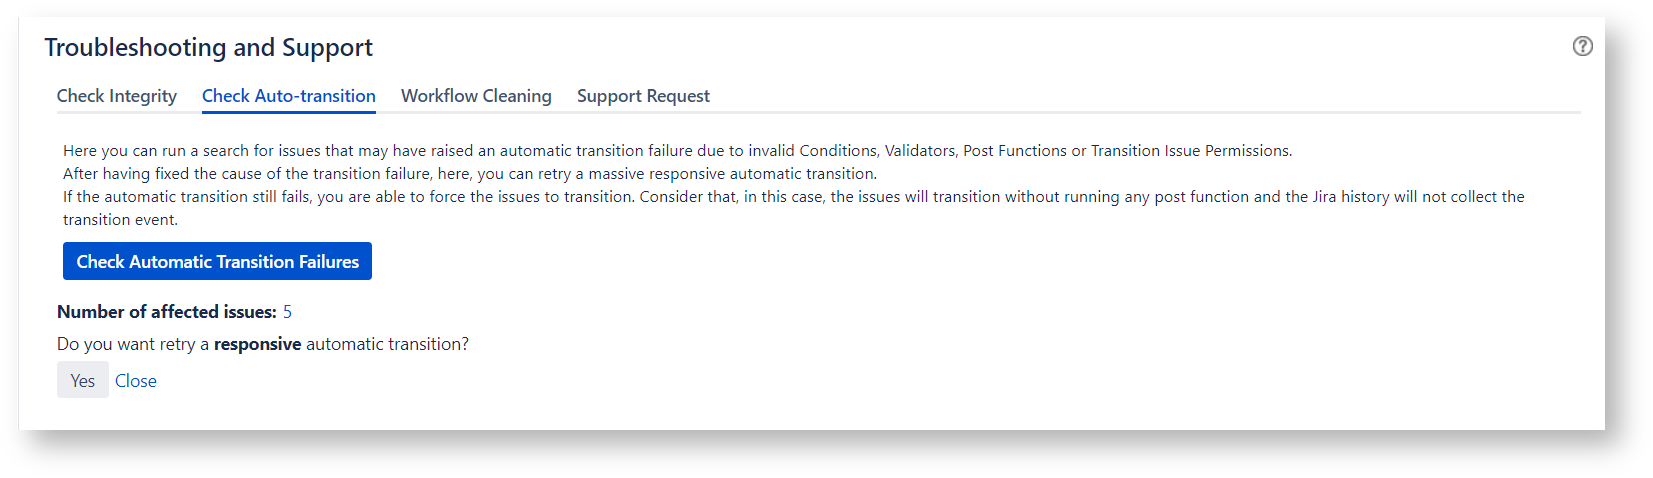Viewport: 1653px width, 478px height.
Task: Click the Number of affected issues label
Action: click(166, 312)
